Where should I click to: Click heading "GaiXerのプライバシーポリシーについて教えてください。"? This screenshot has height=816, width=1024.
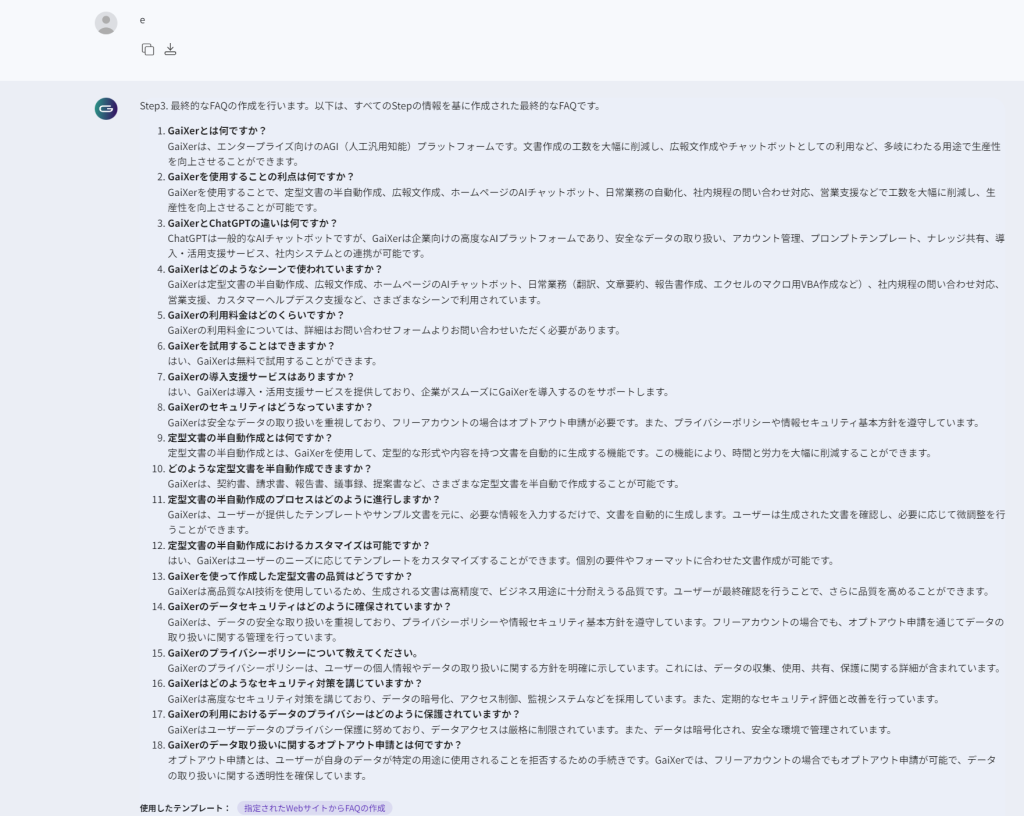click(x=292, y=653)
